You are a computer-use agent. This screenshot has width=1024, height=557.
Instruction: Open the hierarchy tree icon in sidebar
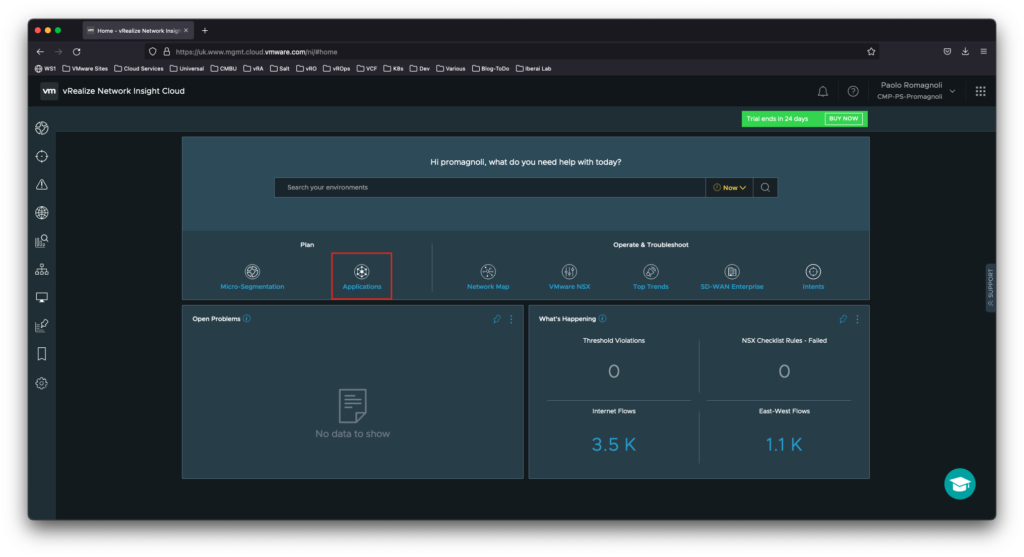[x=42, y=269]
